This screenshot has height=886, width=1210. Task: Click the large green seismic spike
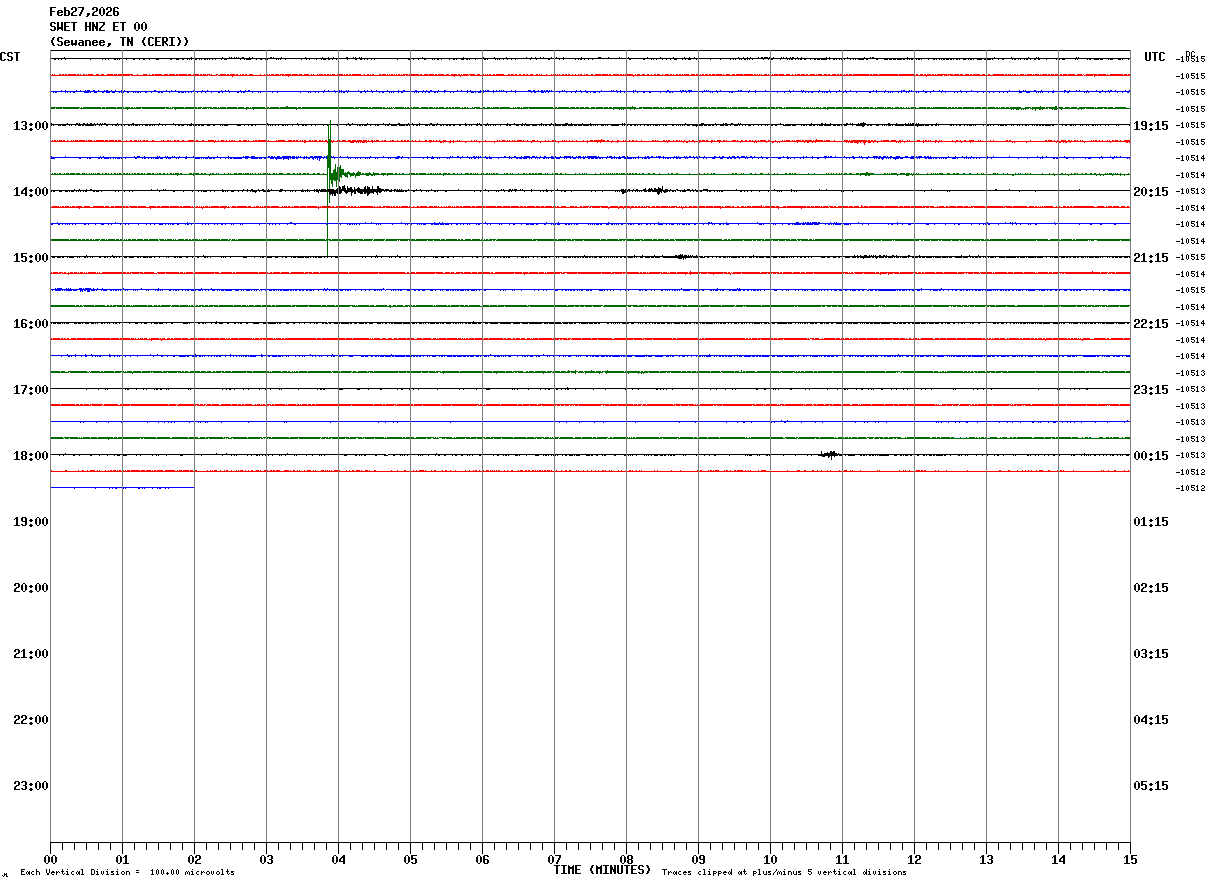point(329,150)
